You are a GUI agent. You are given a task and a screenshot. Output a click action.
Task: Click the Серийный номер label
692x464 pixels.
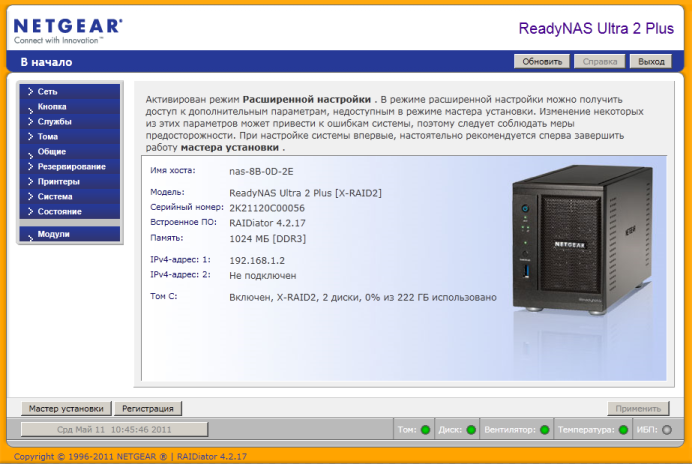point(187,207)
